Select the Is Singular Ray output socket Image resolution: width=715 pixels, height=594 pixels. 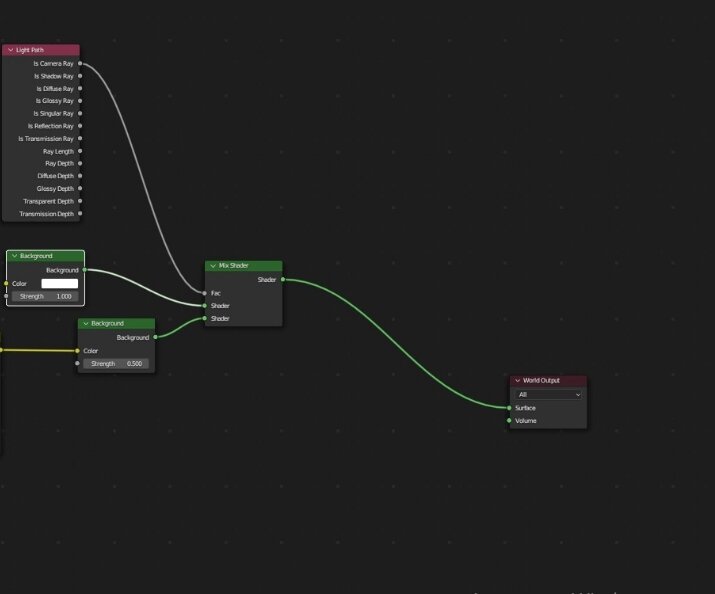tap(80, 113)
